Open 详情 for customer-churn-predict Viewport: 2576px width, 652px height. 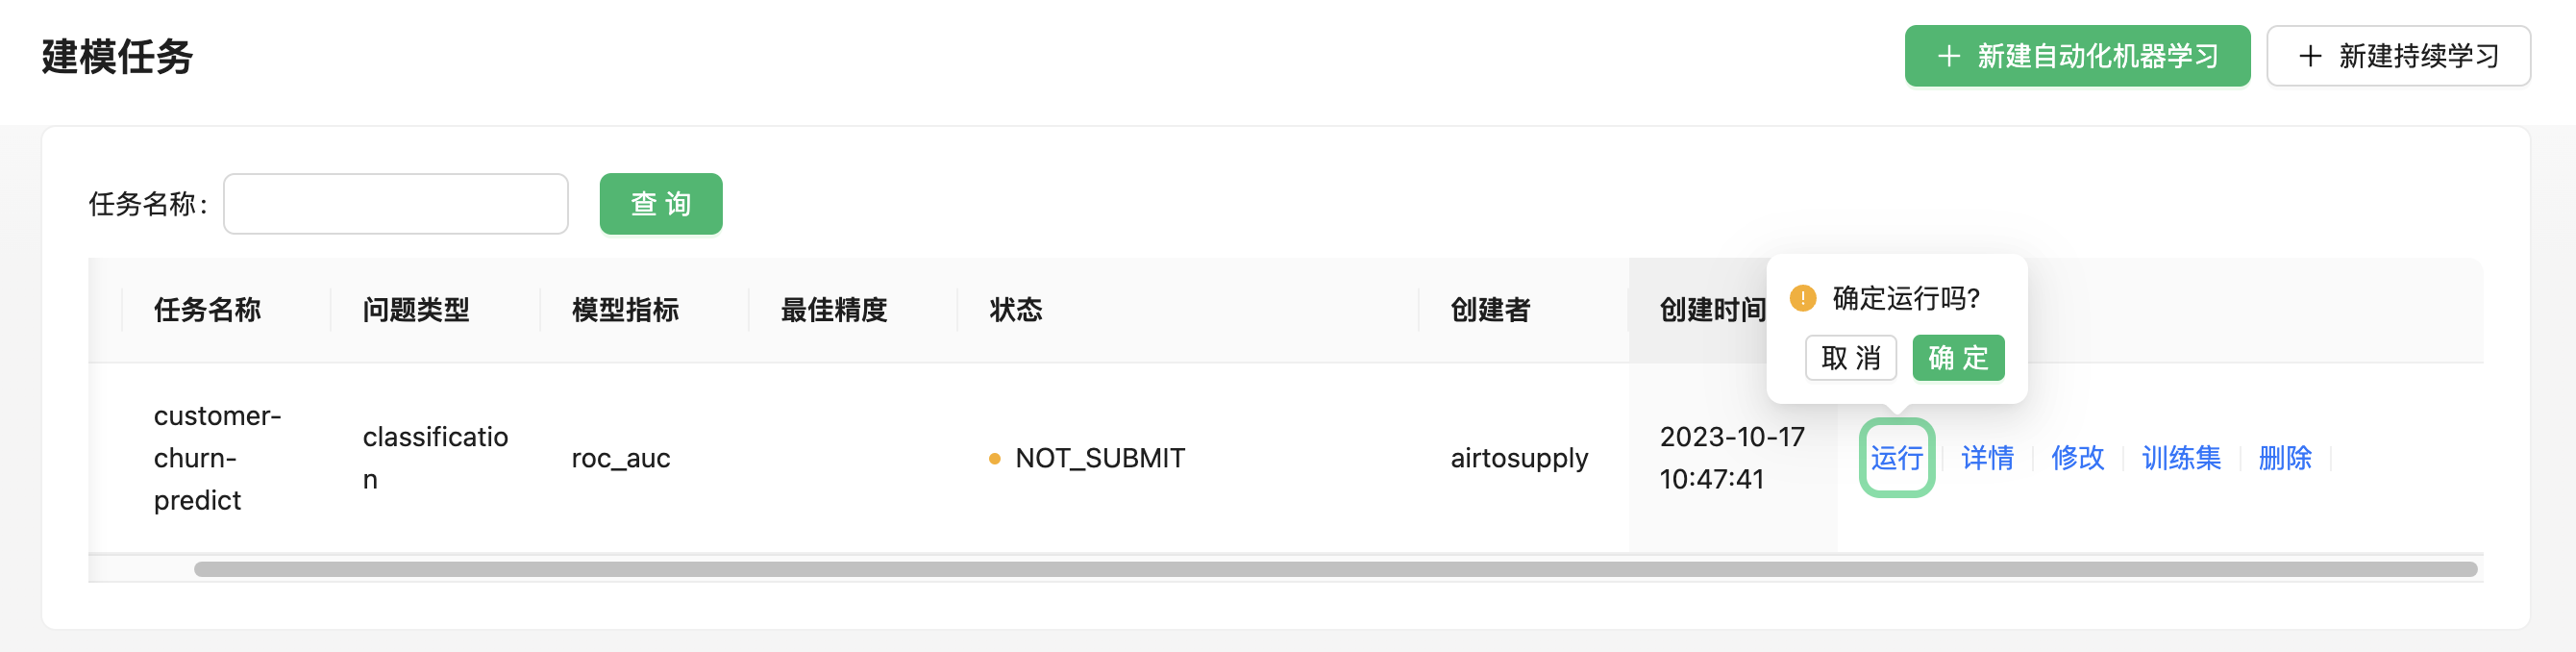click(1986, 458)
